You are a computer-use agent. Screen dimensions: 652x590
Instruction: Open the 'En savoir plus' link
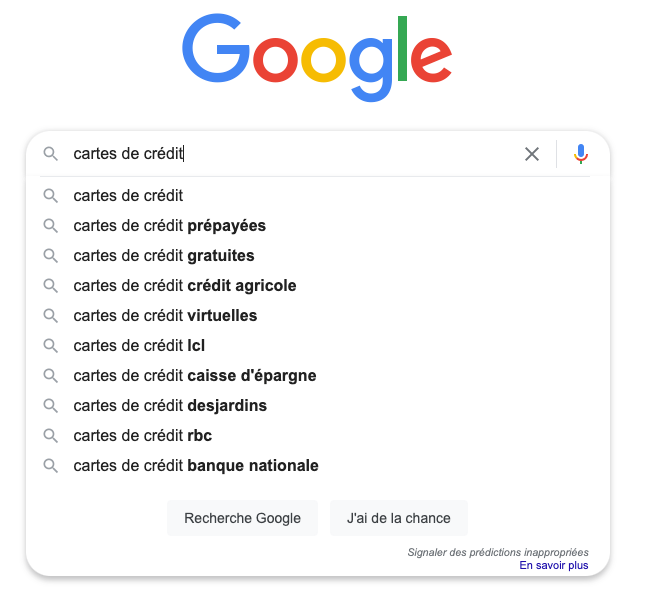[553, 566]
